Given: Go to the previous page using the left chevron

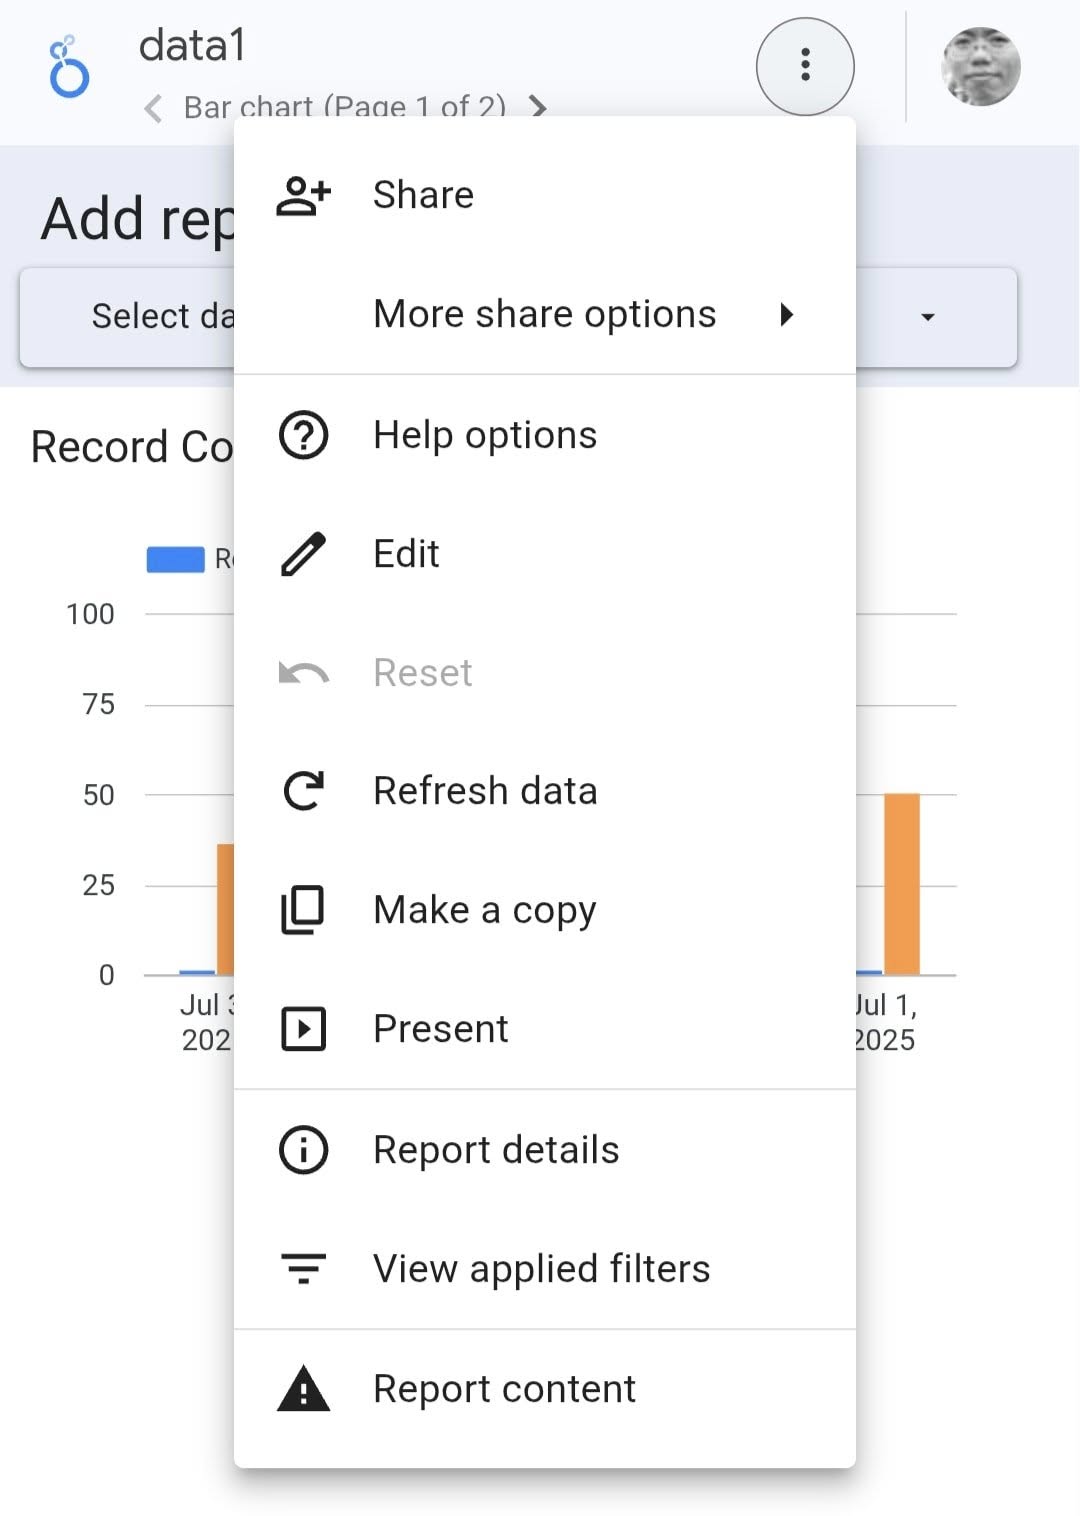Looking at the screenshot, I should tap(153, 107).
